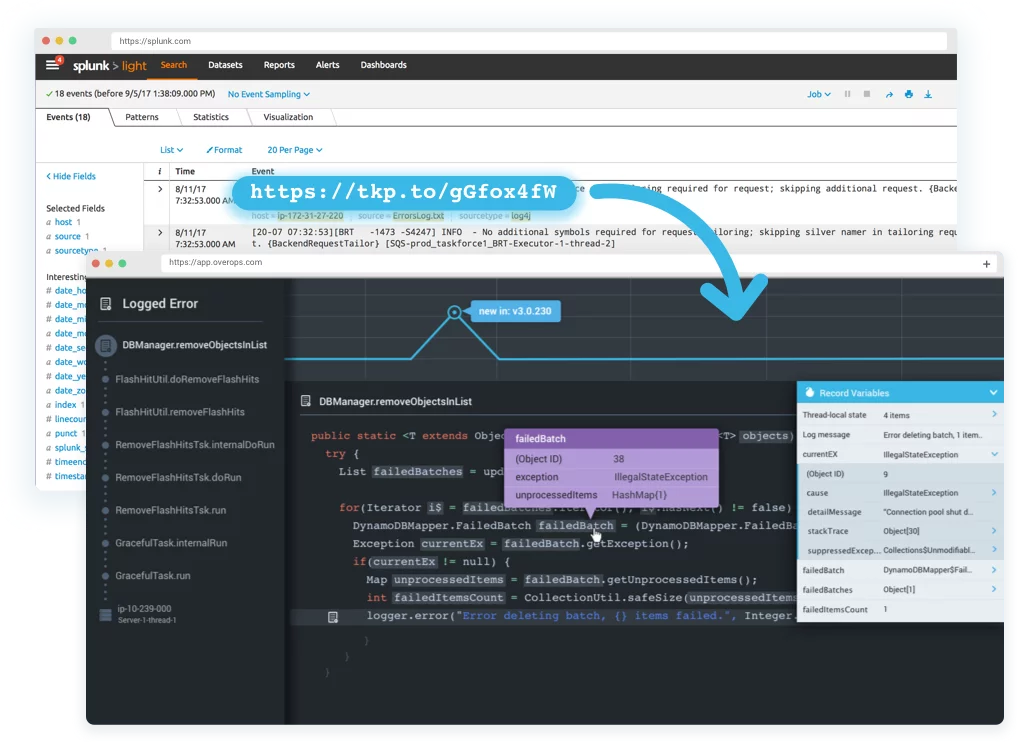Open the Datasets menu
The width and height of the screenshot is (1018, 742).
[x=225, y=65]
